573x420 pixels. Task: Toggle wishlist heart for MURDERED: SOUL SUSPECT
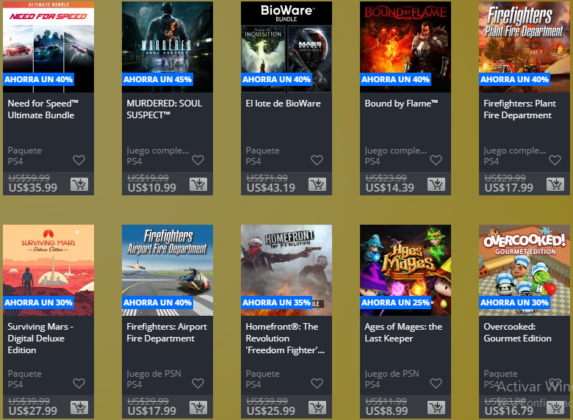[198, 160]
